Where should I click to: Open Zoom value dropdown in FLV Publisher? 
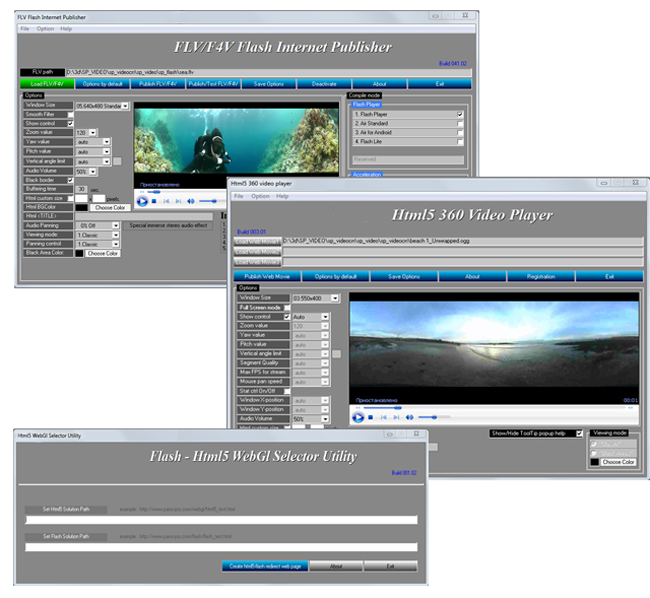pyautogui.click(x=93, y=133)
